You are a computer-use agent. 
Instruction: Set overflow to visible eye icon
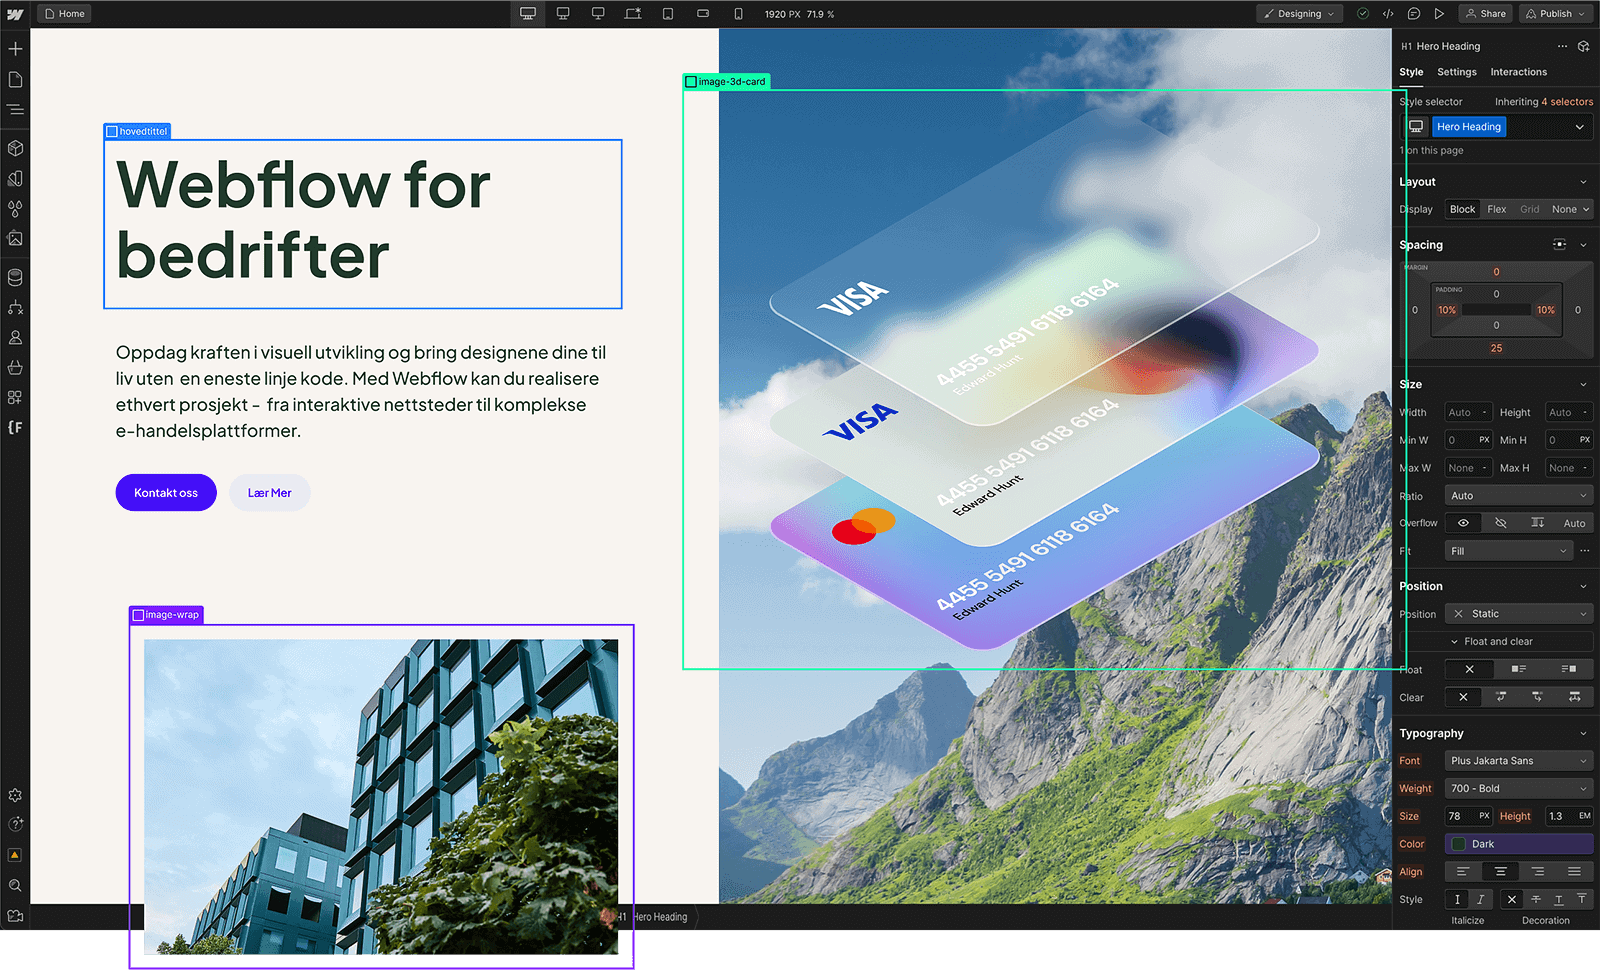tap(1463, 523)
